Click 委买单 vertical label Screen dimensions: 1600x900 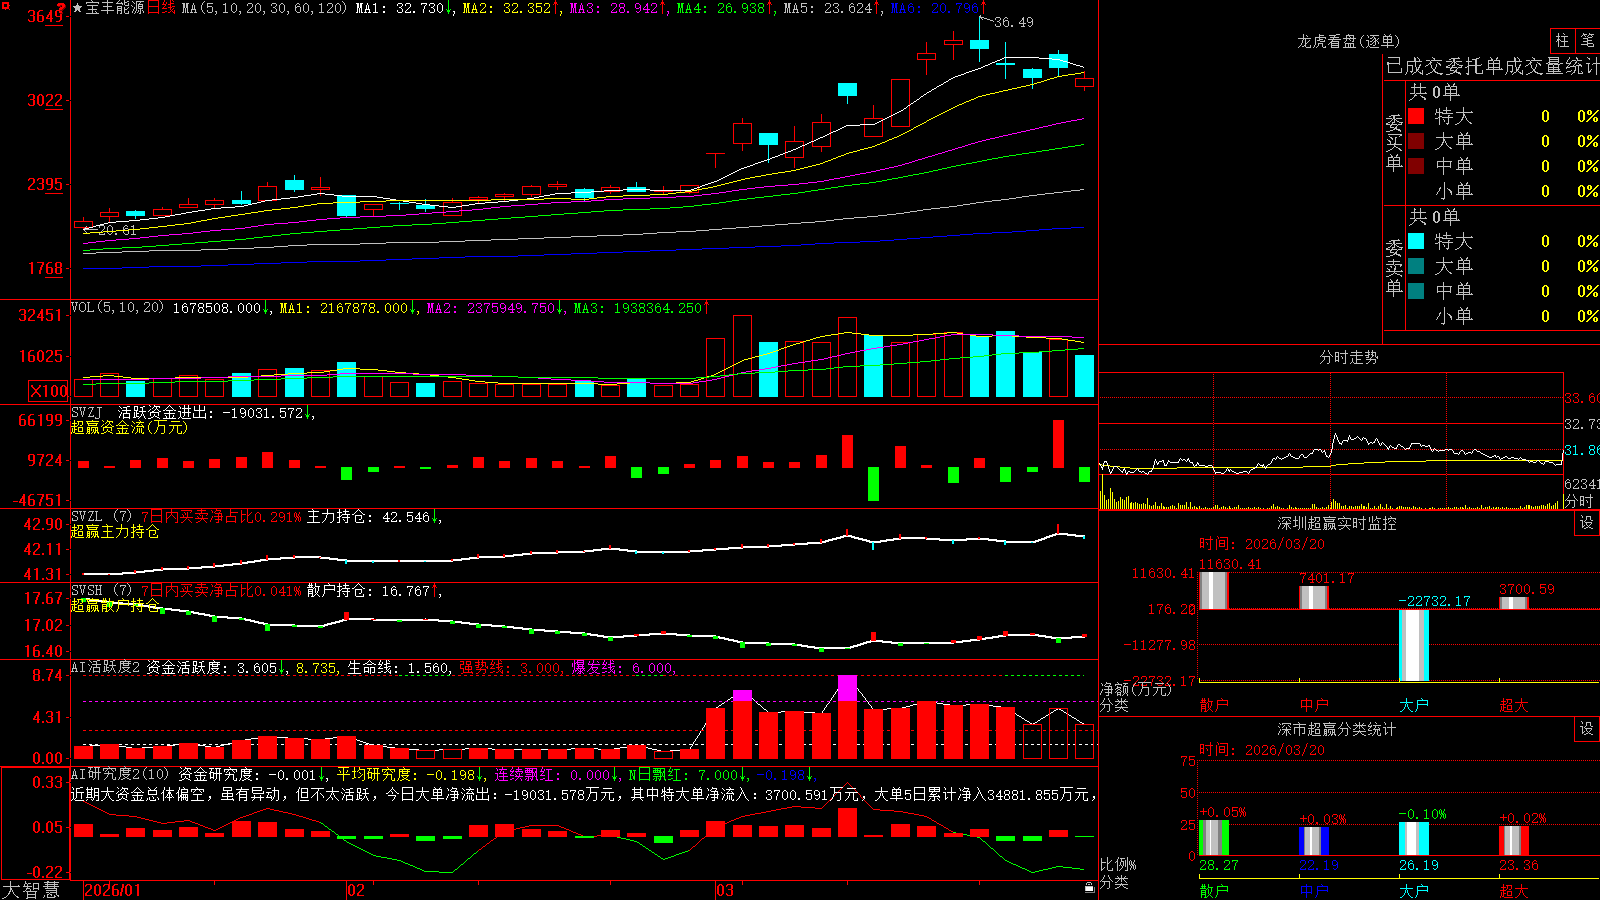[x=1394, y=143]
